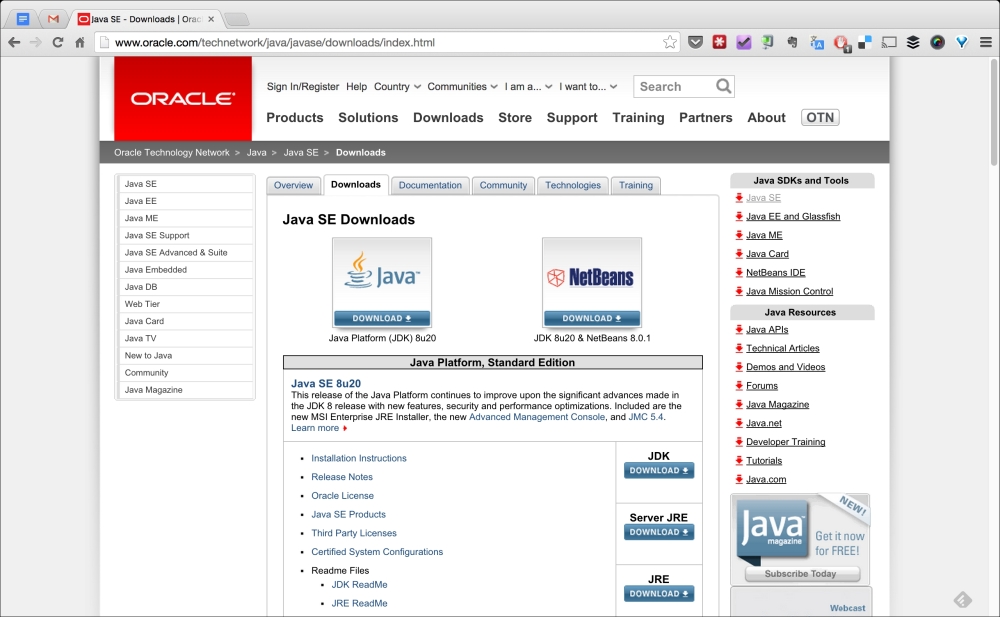Click the Java logo download image
The image size is (1000, 617).
click(382, 282)
